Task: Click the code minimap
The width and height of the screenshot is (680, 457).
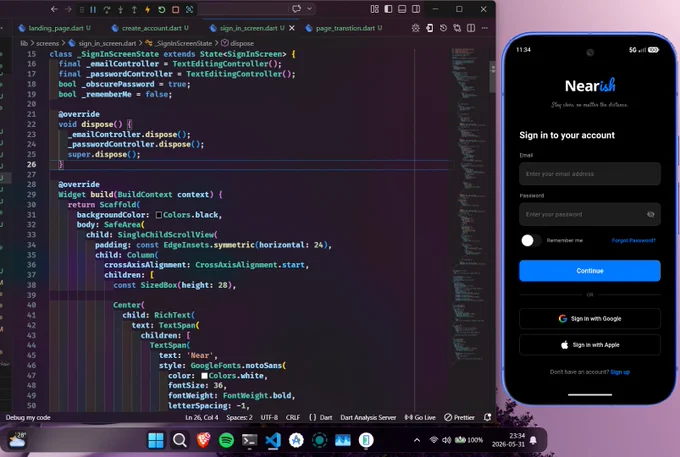Action: (468, 204)
